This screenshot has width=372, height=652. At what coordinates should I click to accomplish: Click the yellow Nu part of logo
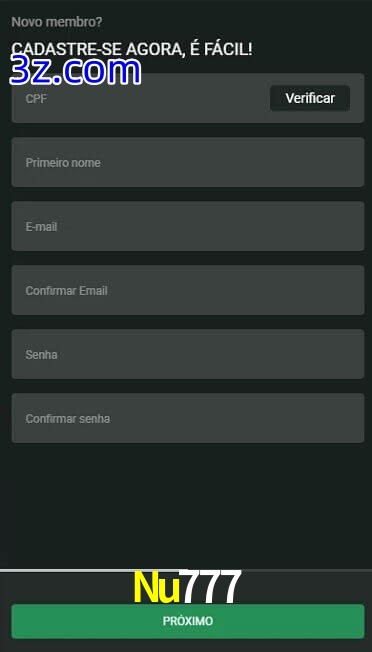[157, 587]
